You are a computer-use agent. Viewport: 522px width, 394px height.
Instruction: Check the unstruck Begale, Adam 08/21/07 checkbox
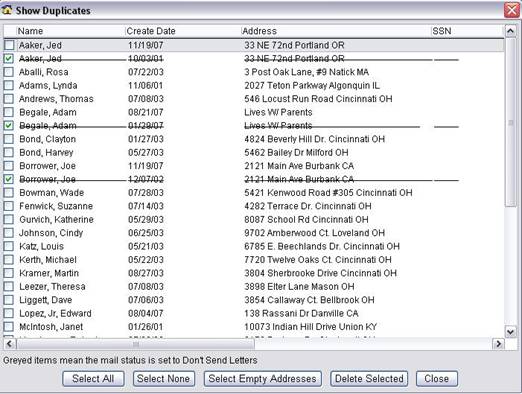point(9,112)
